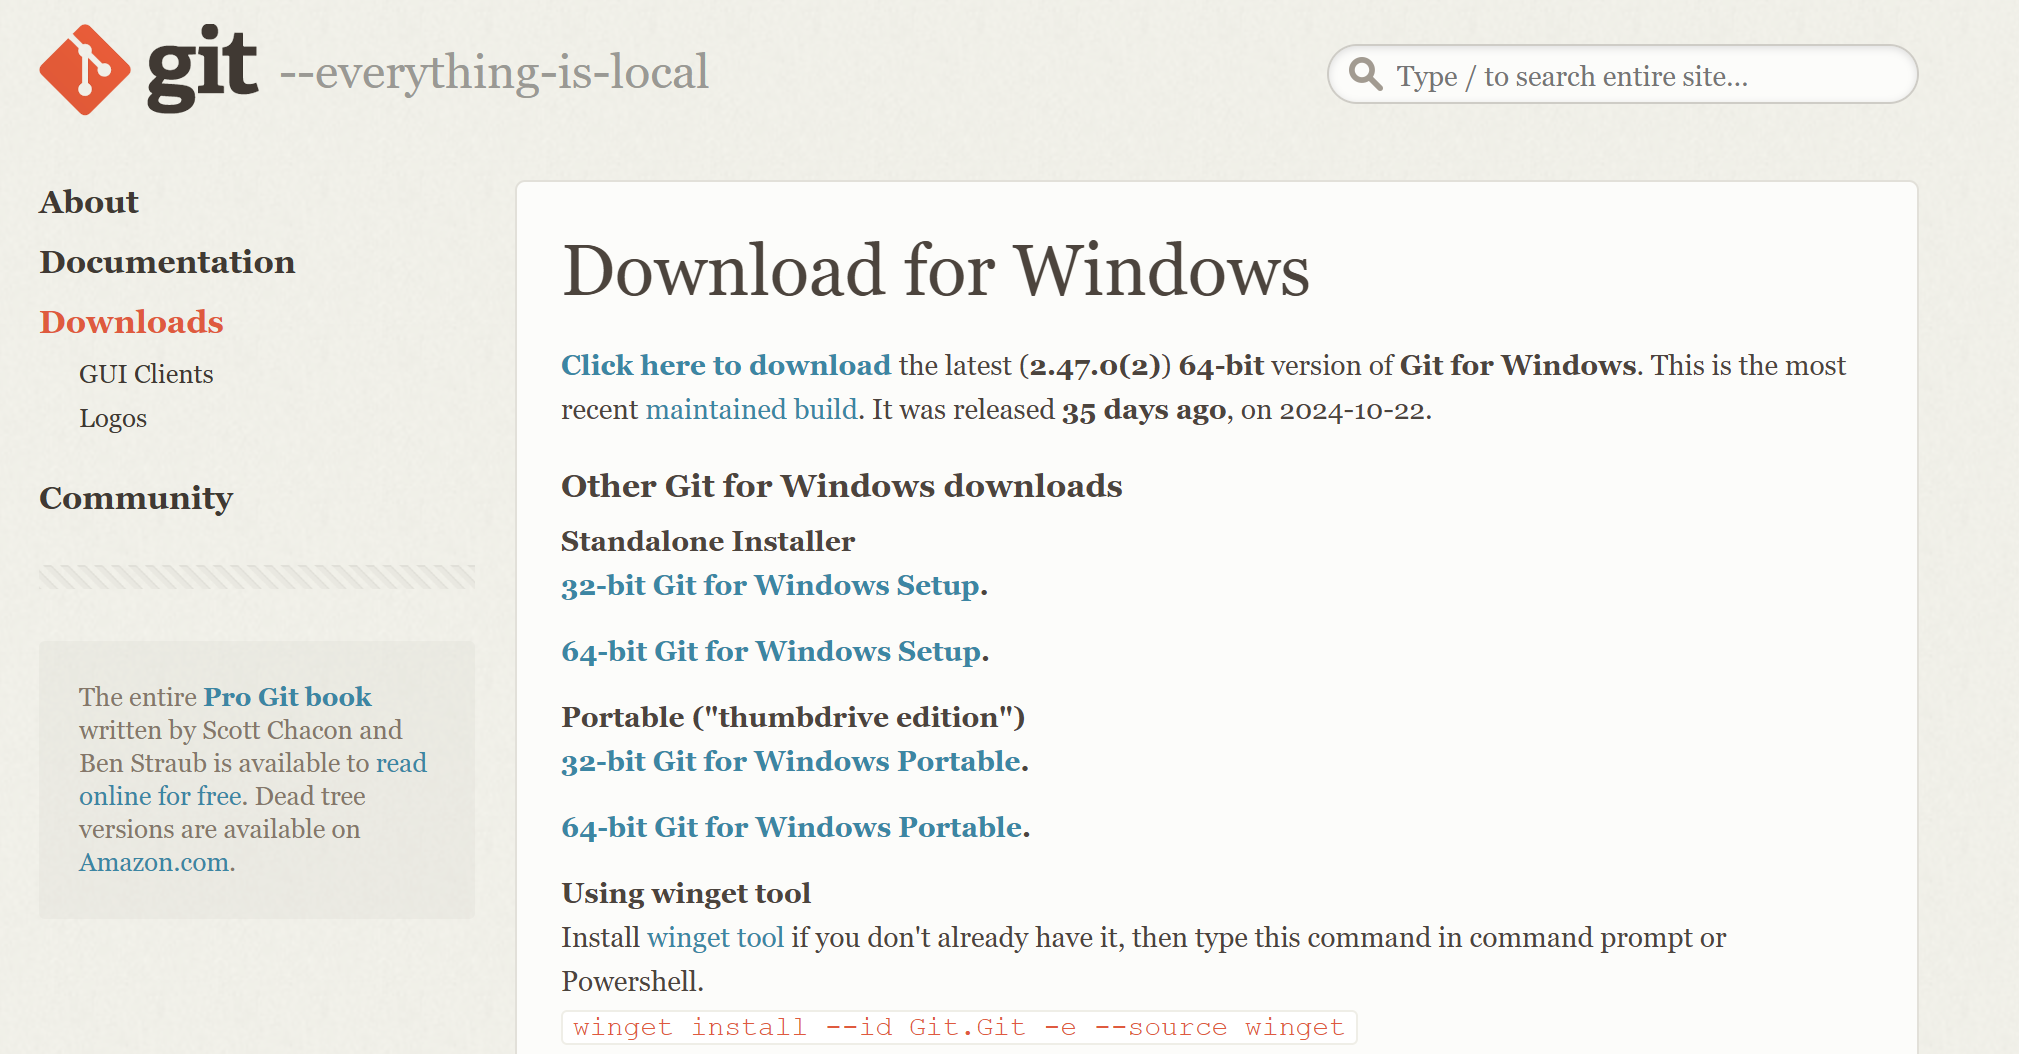The width and height of the screenshot is (2019, 1054).
Task: Open the 'winget tool' link
Action: tap(716, 937)
